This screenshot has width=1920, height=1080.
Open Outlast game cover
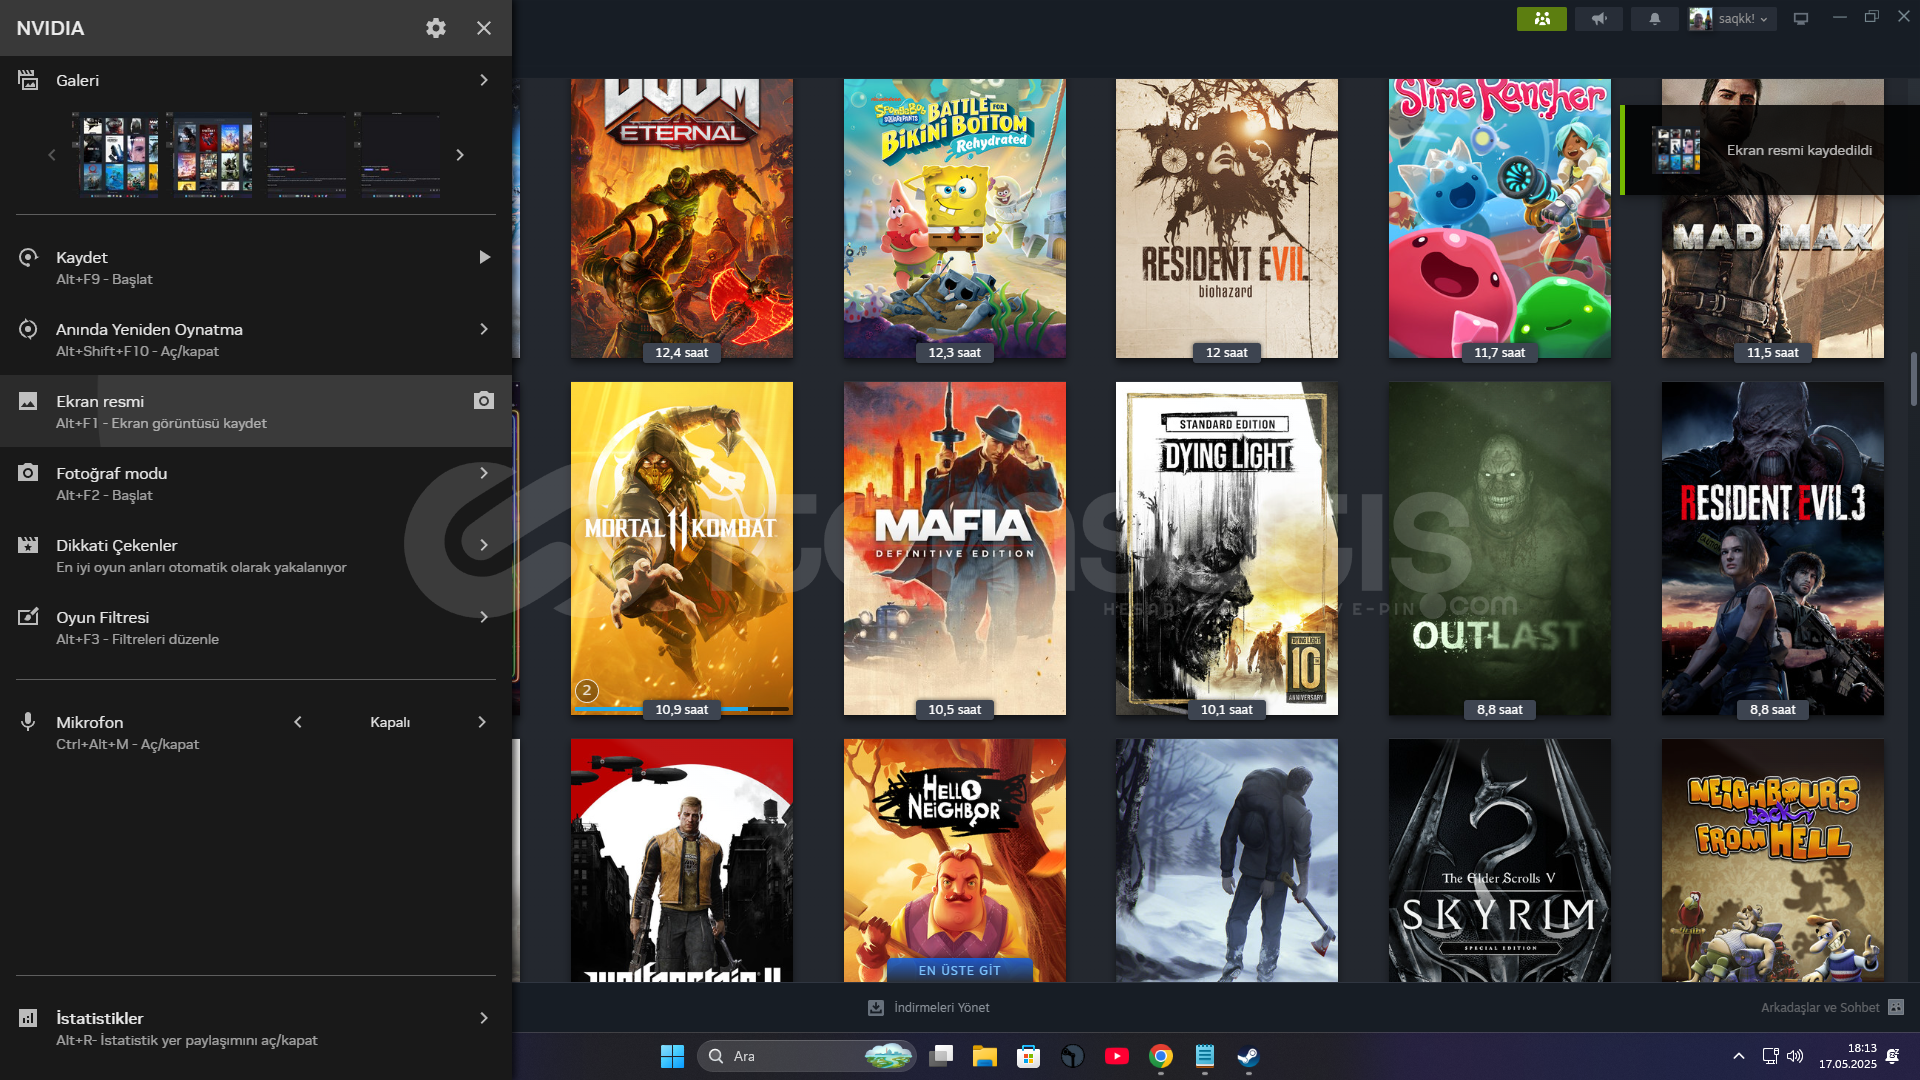coord(1500,548)
